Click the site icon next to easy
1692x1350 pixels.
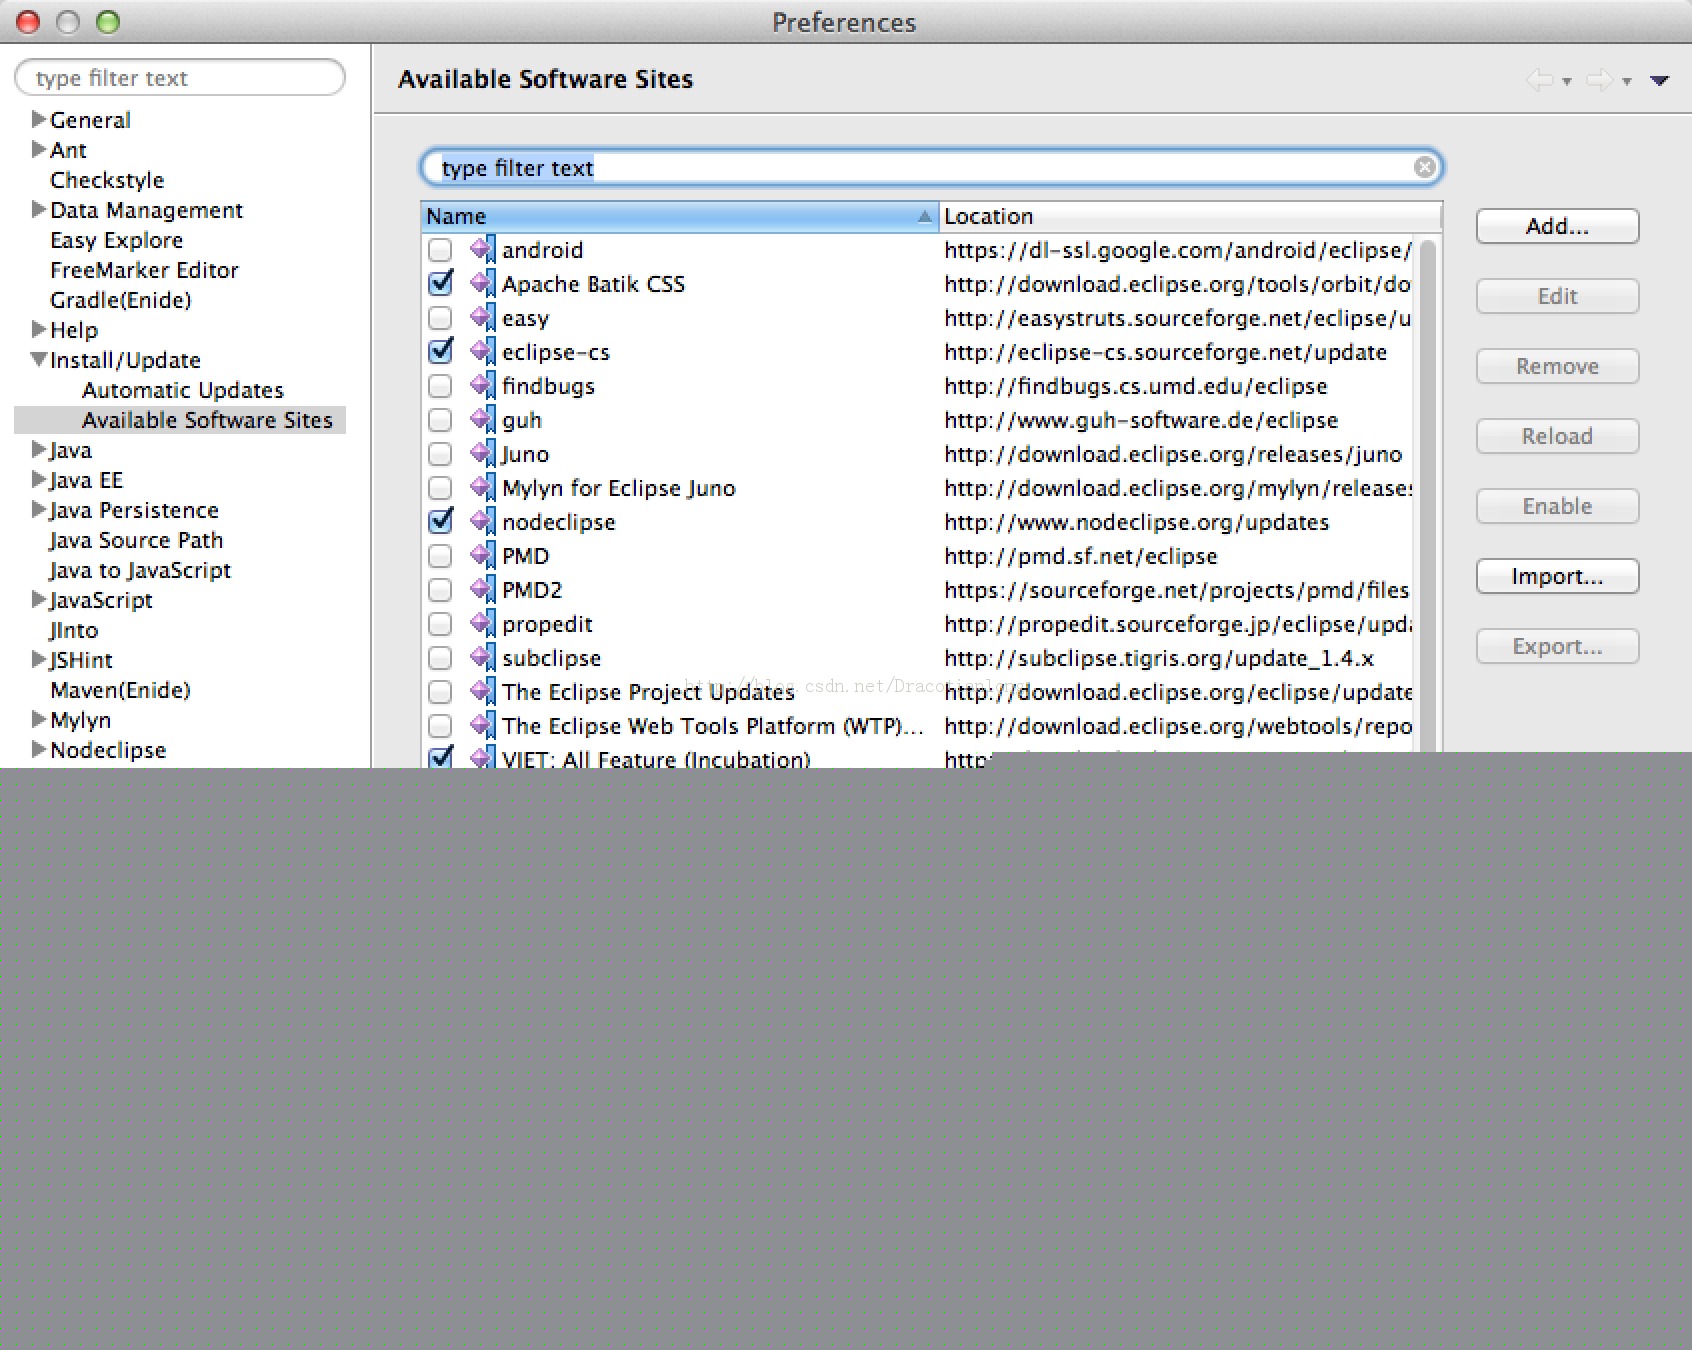pos(483,317)
